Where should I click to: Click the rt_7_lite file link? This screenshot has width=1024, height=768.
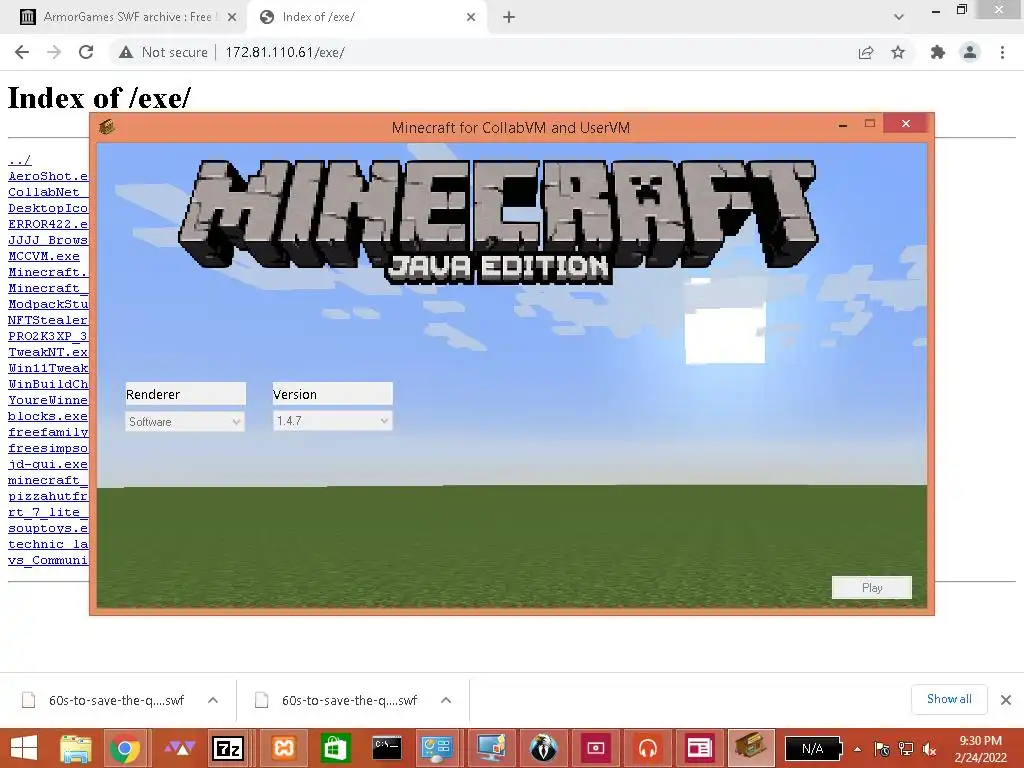point(48,513)
